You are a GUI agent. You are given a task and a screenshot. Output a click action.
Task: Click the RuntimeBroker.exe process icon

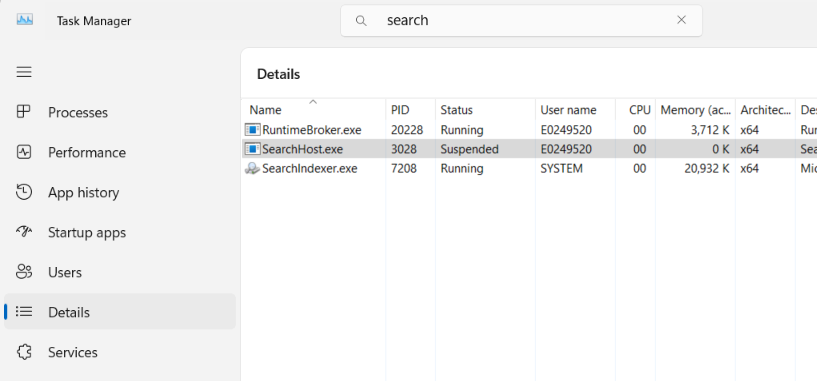click(253, 130)
